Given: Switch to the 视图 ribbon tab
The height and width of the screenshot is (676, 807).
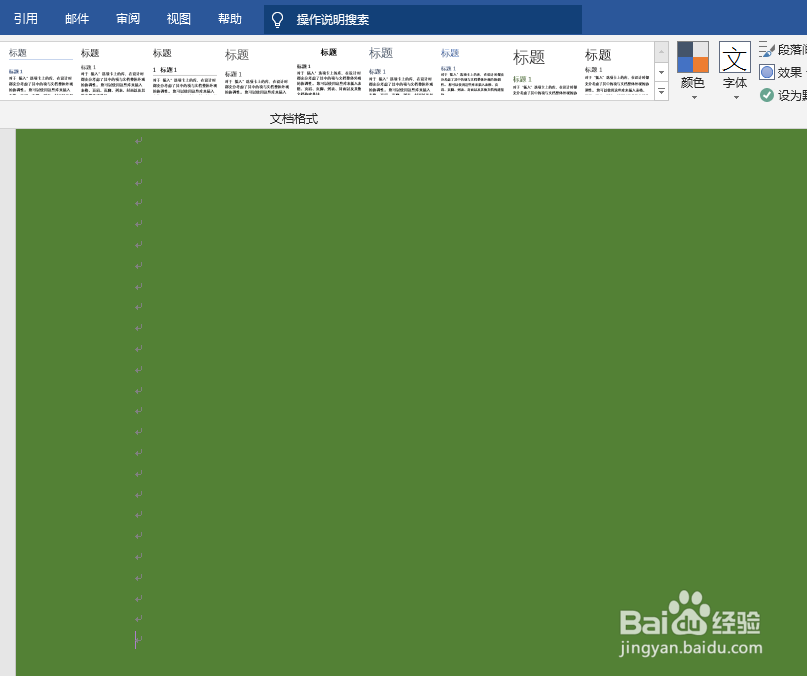Looking at the screenshot, I should tap(180, 18).
